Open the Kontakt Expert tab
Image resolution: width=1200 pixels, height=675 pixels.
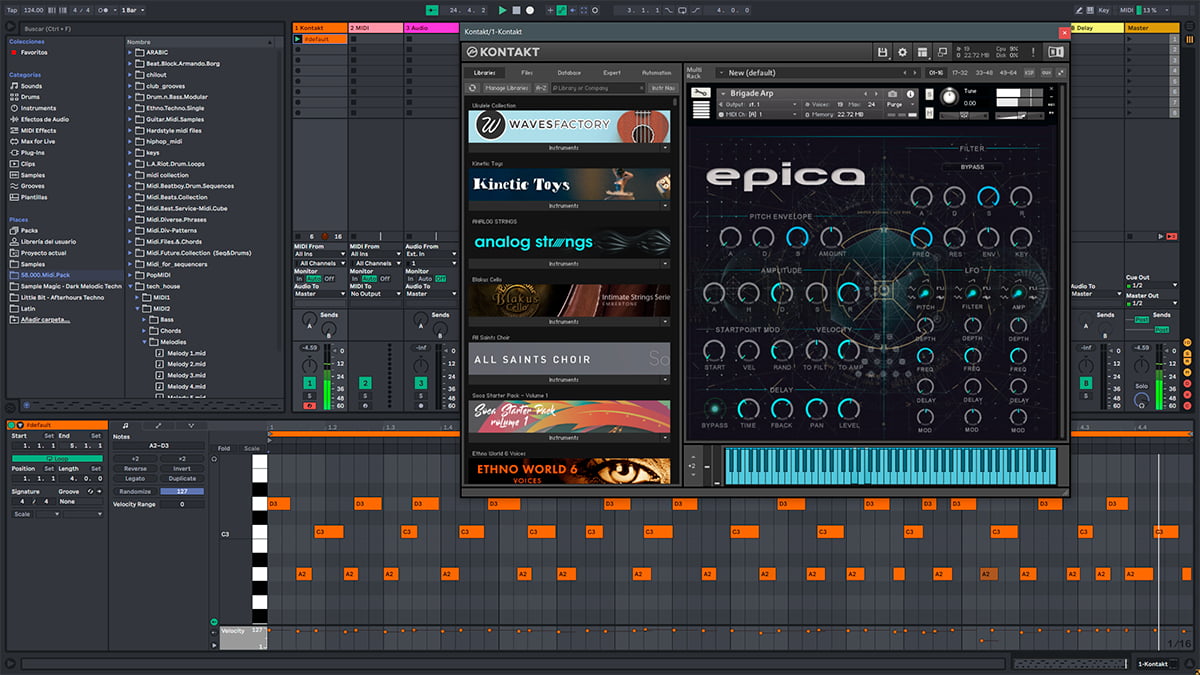click(612, 73)
